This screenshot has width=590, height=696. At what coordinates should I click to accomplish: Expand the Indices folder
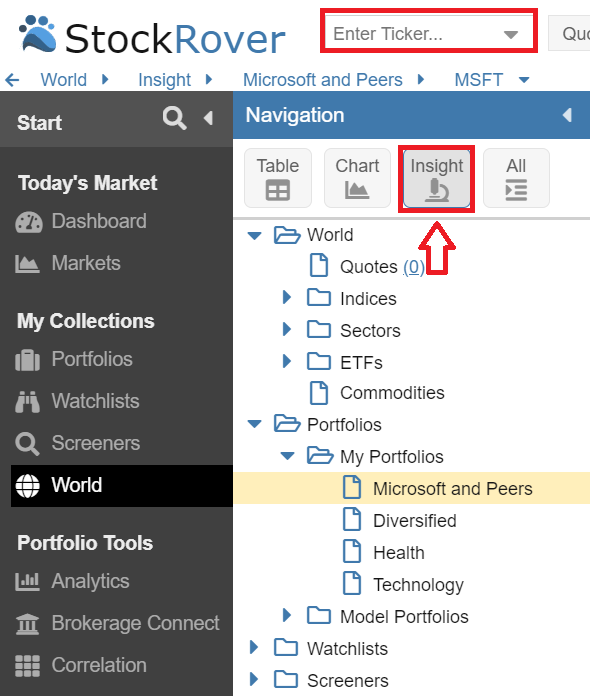click(x=287, y=297)
